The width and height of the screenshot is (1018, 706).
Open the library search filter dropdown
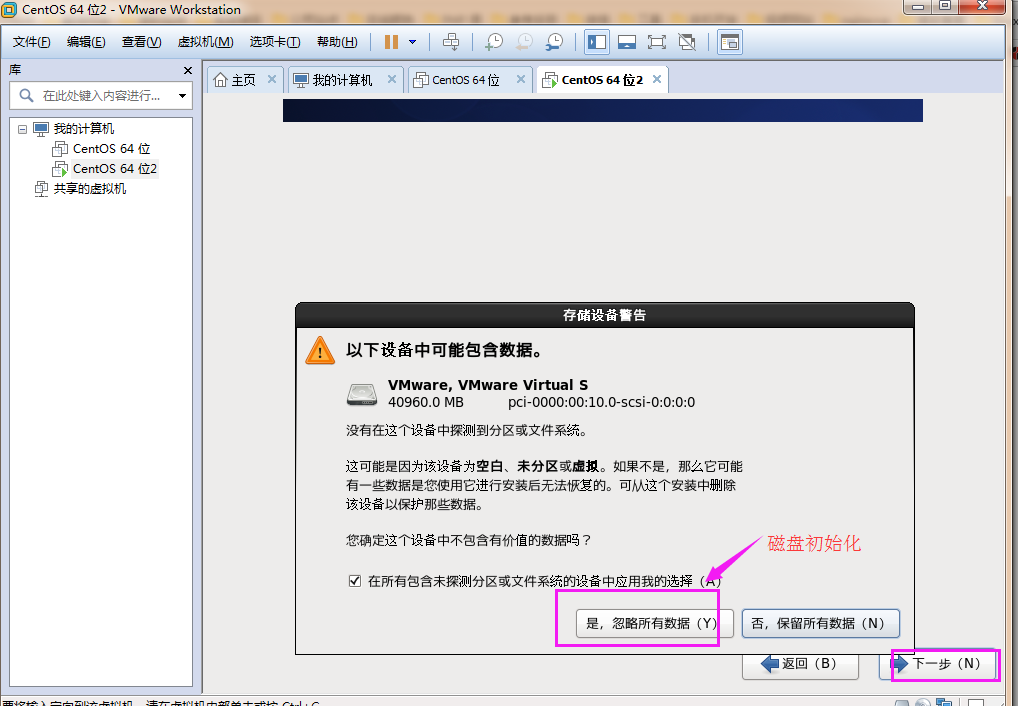[182, 96]
